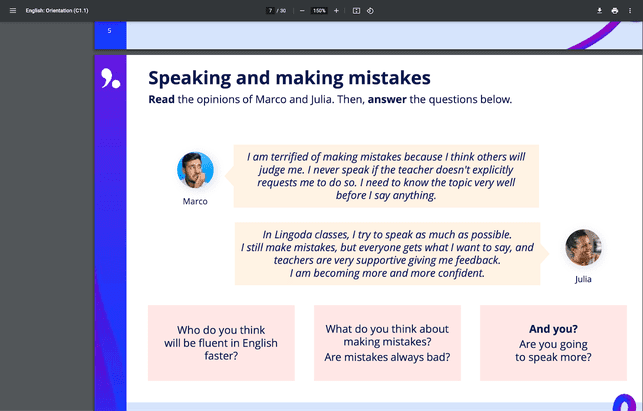This screenshot has width=643, height=411.
Task: Click the 'Who do you think' question card
Action: pos(221,342)
